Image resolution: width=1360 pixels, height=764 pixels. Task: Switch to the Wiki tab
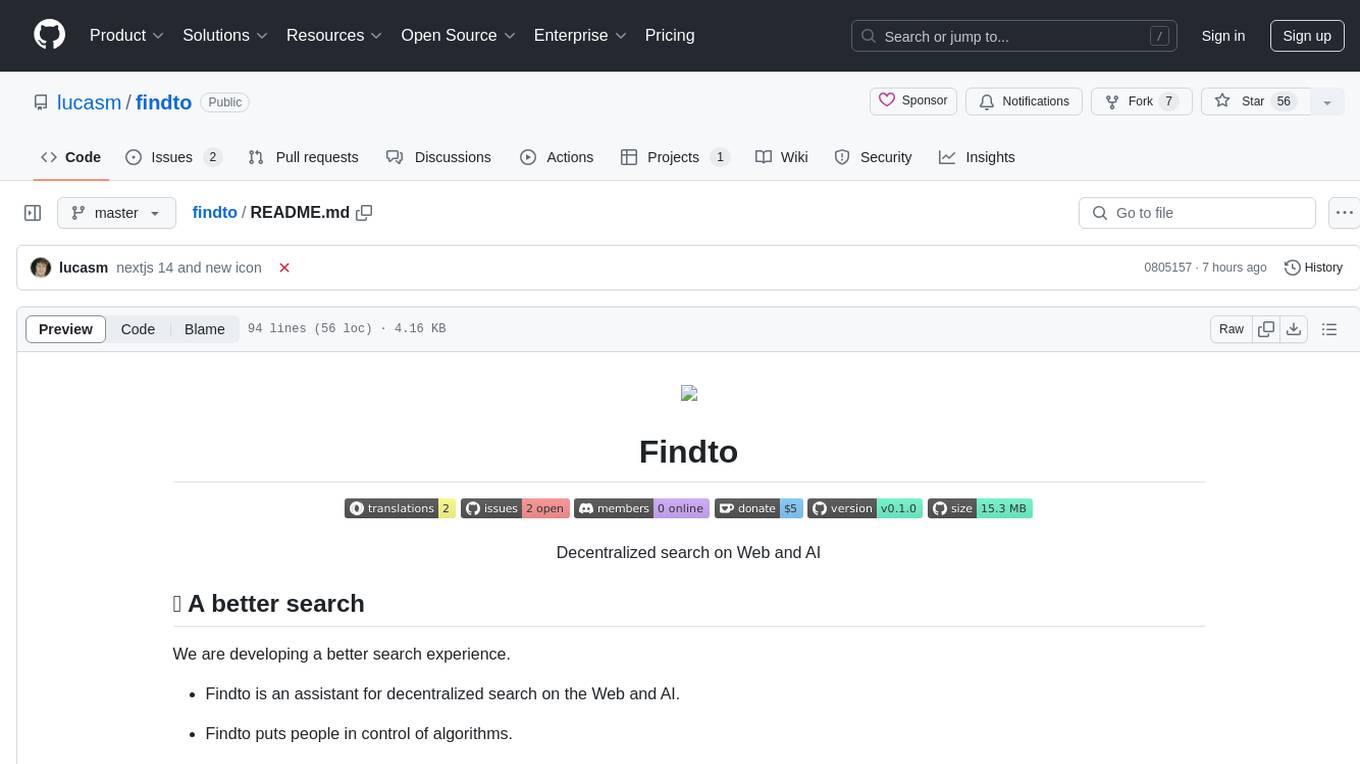click(x=782, y=157)
